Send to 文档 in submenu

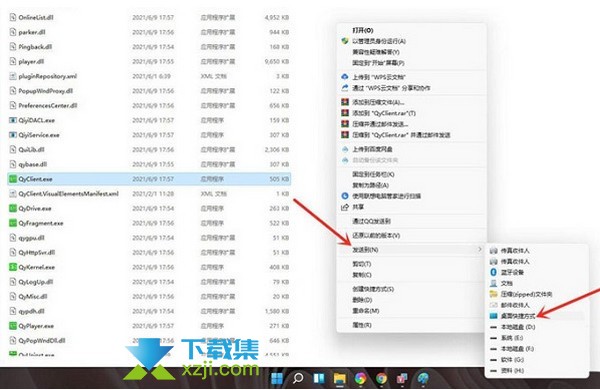(x=507, y=283)
